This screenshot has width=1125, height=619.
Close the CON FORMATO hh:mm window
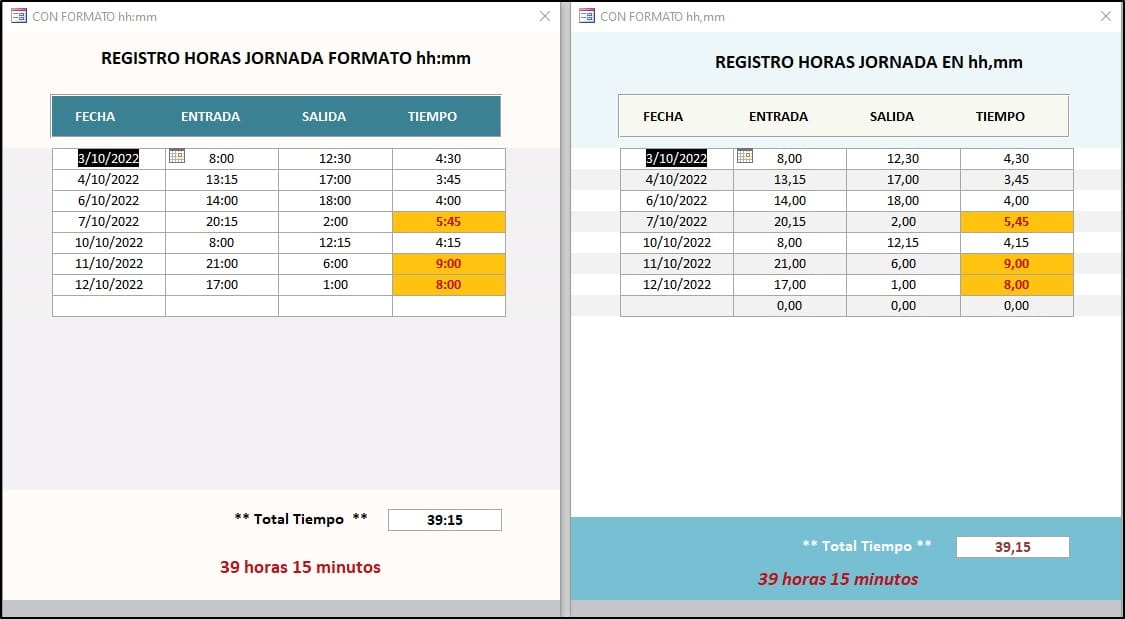(x=544, y=16)
